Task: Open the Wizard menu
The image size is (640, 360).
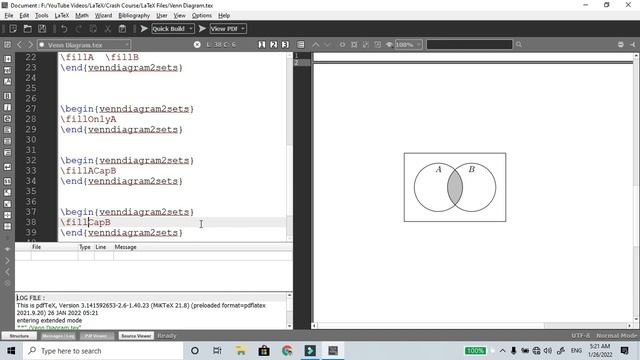Action: point(103,16)
